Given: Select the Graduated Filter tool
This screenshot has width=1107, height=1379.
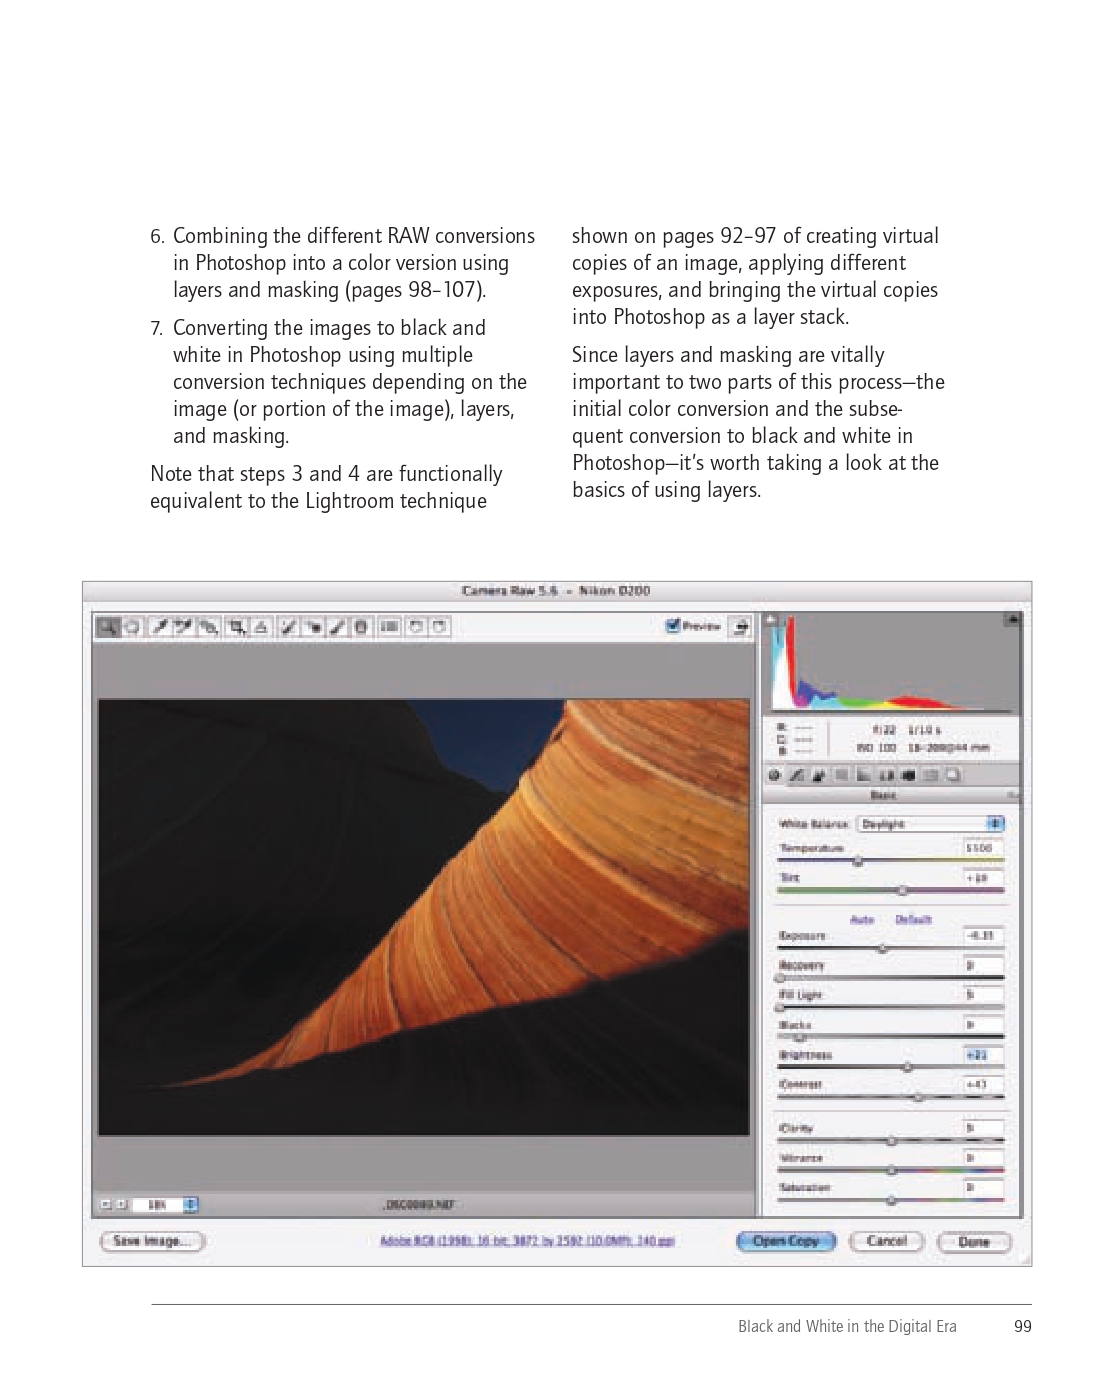Looking at the screenshot, I should pos(360,627).
